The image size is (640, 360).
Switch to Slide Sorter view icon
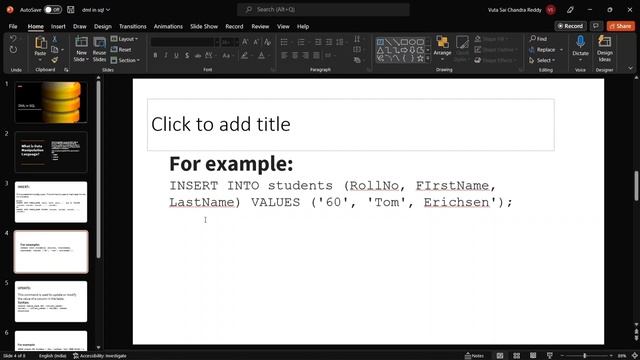(516, 356)
